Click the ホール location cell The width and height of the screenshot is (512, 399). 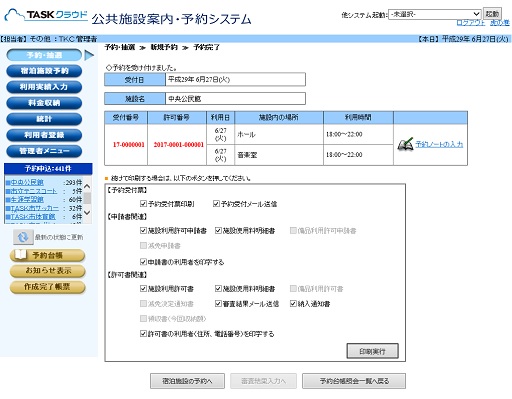point(279,134)
